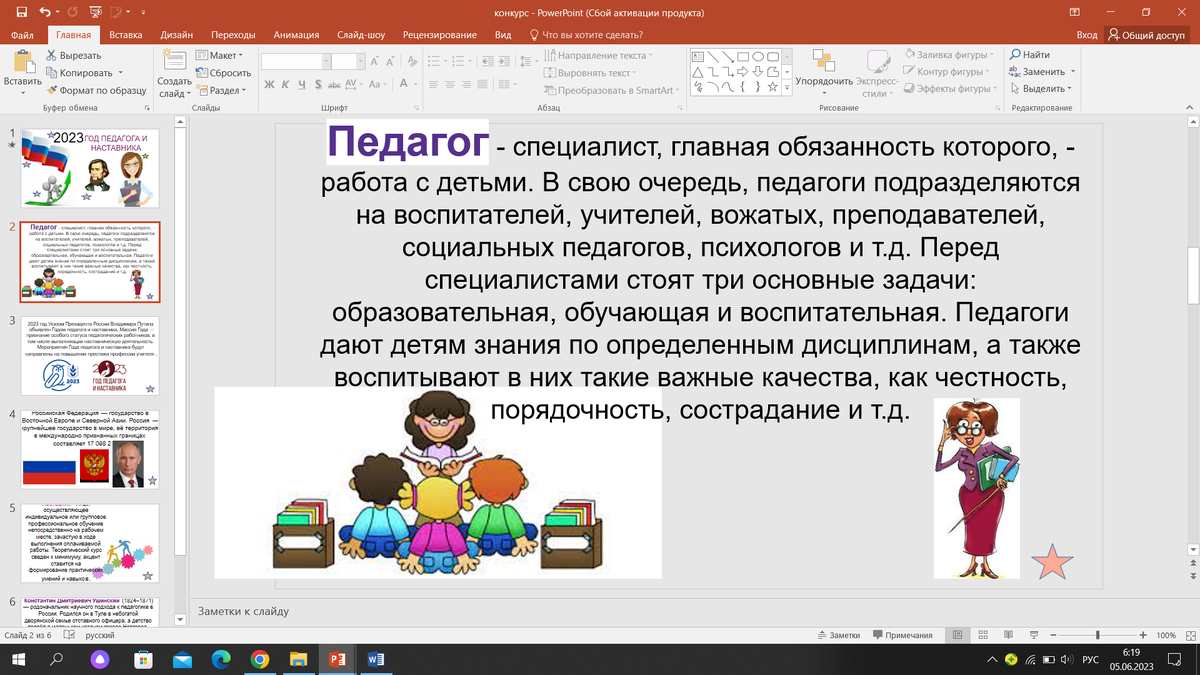Switch to the Slide Show (Слайд-шоу) tab
This screenshot has height=675, width=1200.
coord(363,35)
